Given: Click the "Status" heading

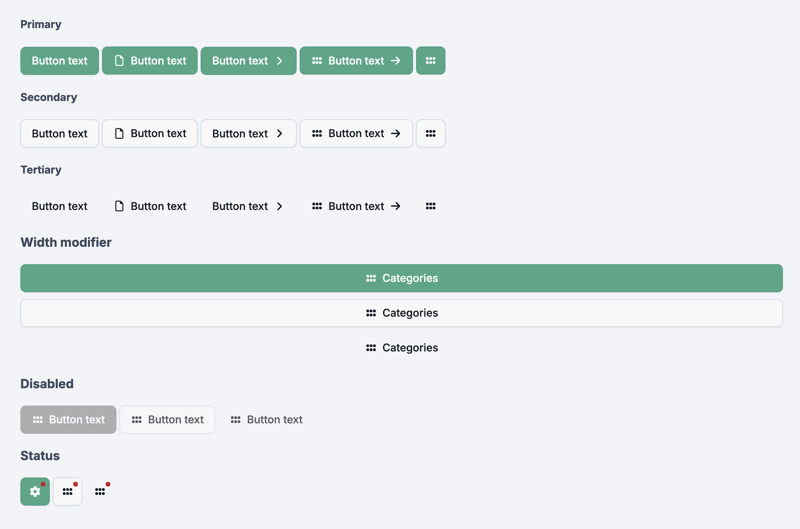Looking at the screenshot, I should coord(40,456).
